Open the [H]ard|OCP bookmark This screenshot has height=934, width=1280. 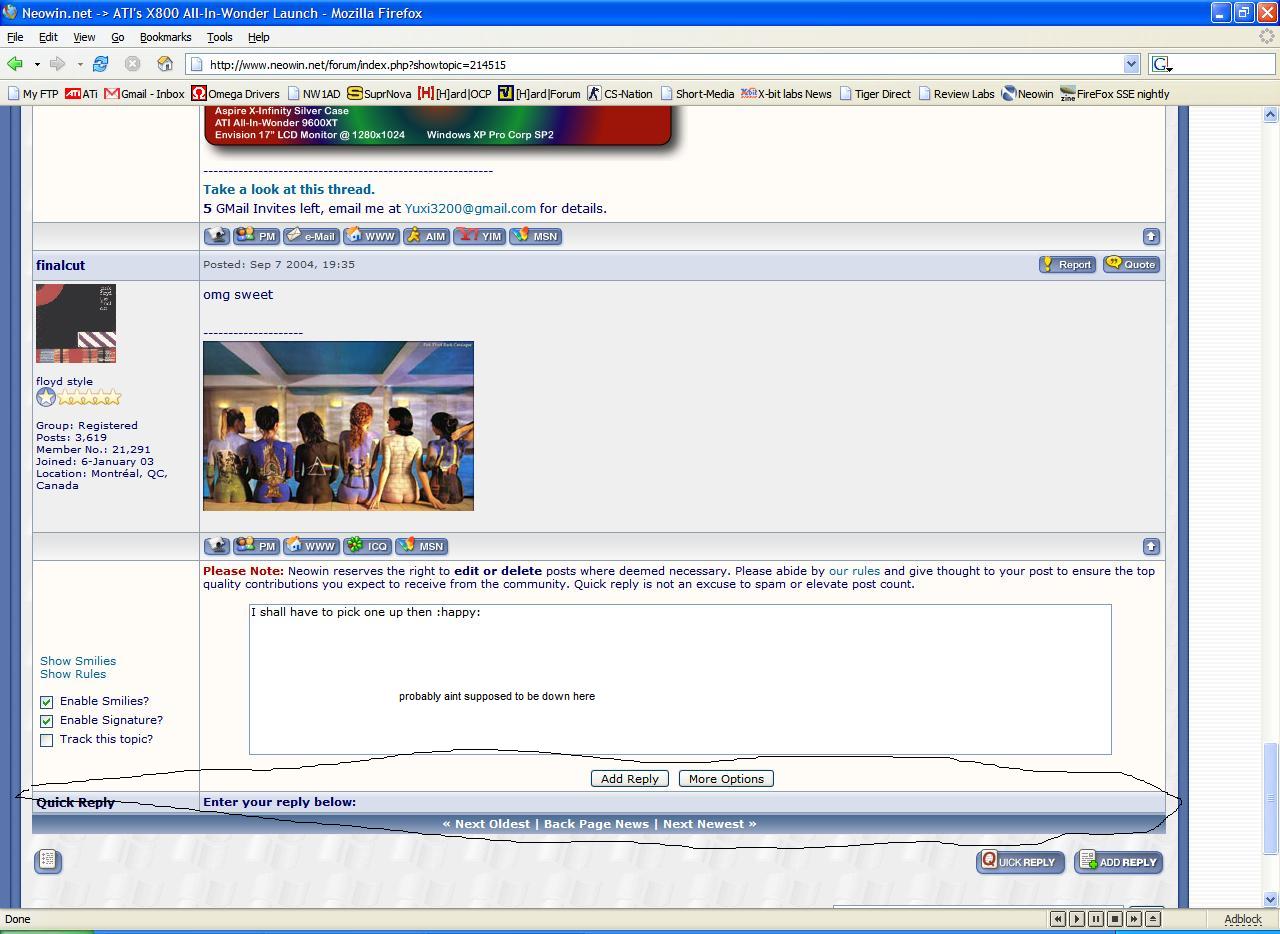[455, 94]
